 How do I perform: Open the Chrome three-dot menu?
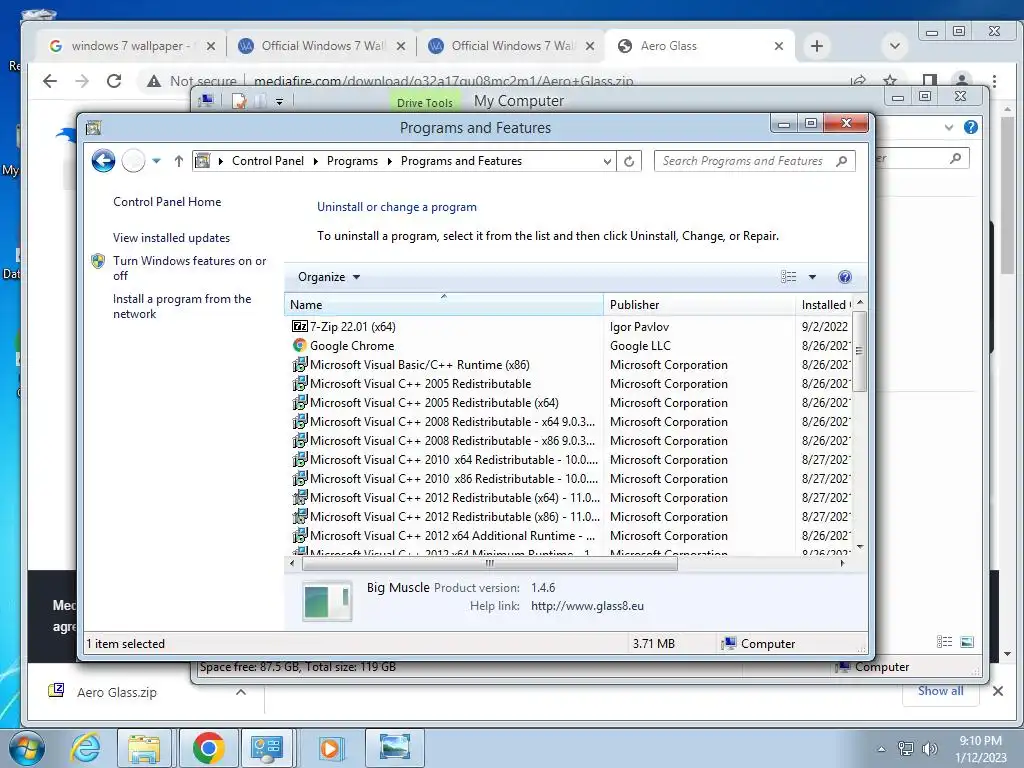click(994, 81)
